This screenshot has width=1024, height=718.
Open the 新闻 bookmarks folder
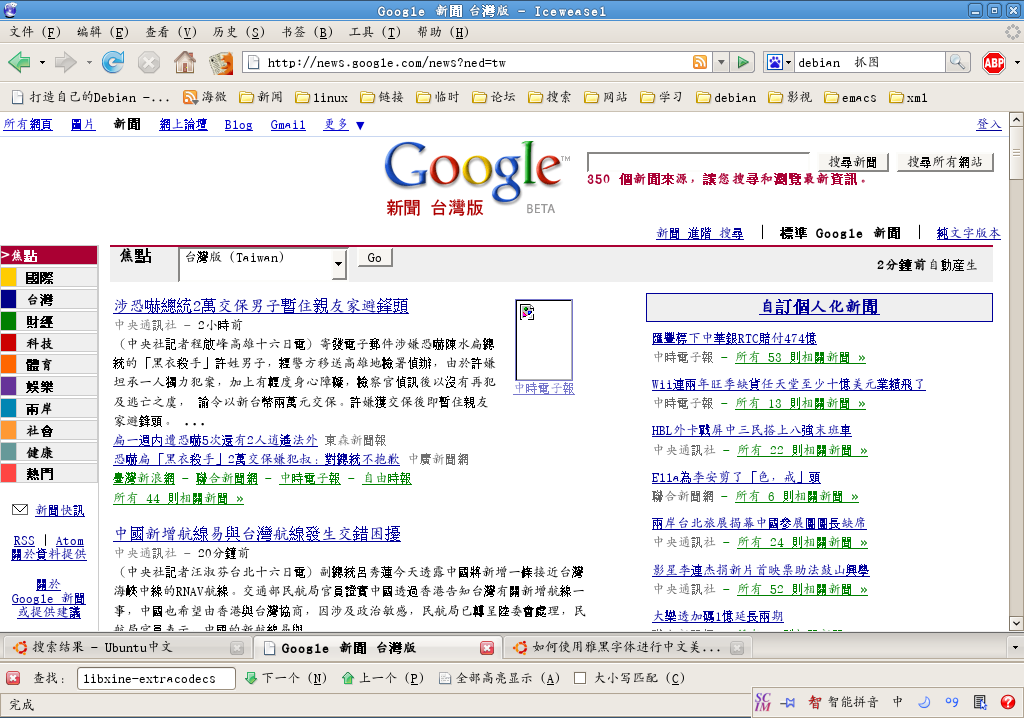261,97
